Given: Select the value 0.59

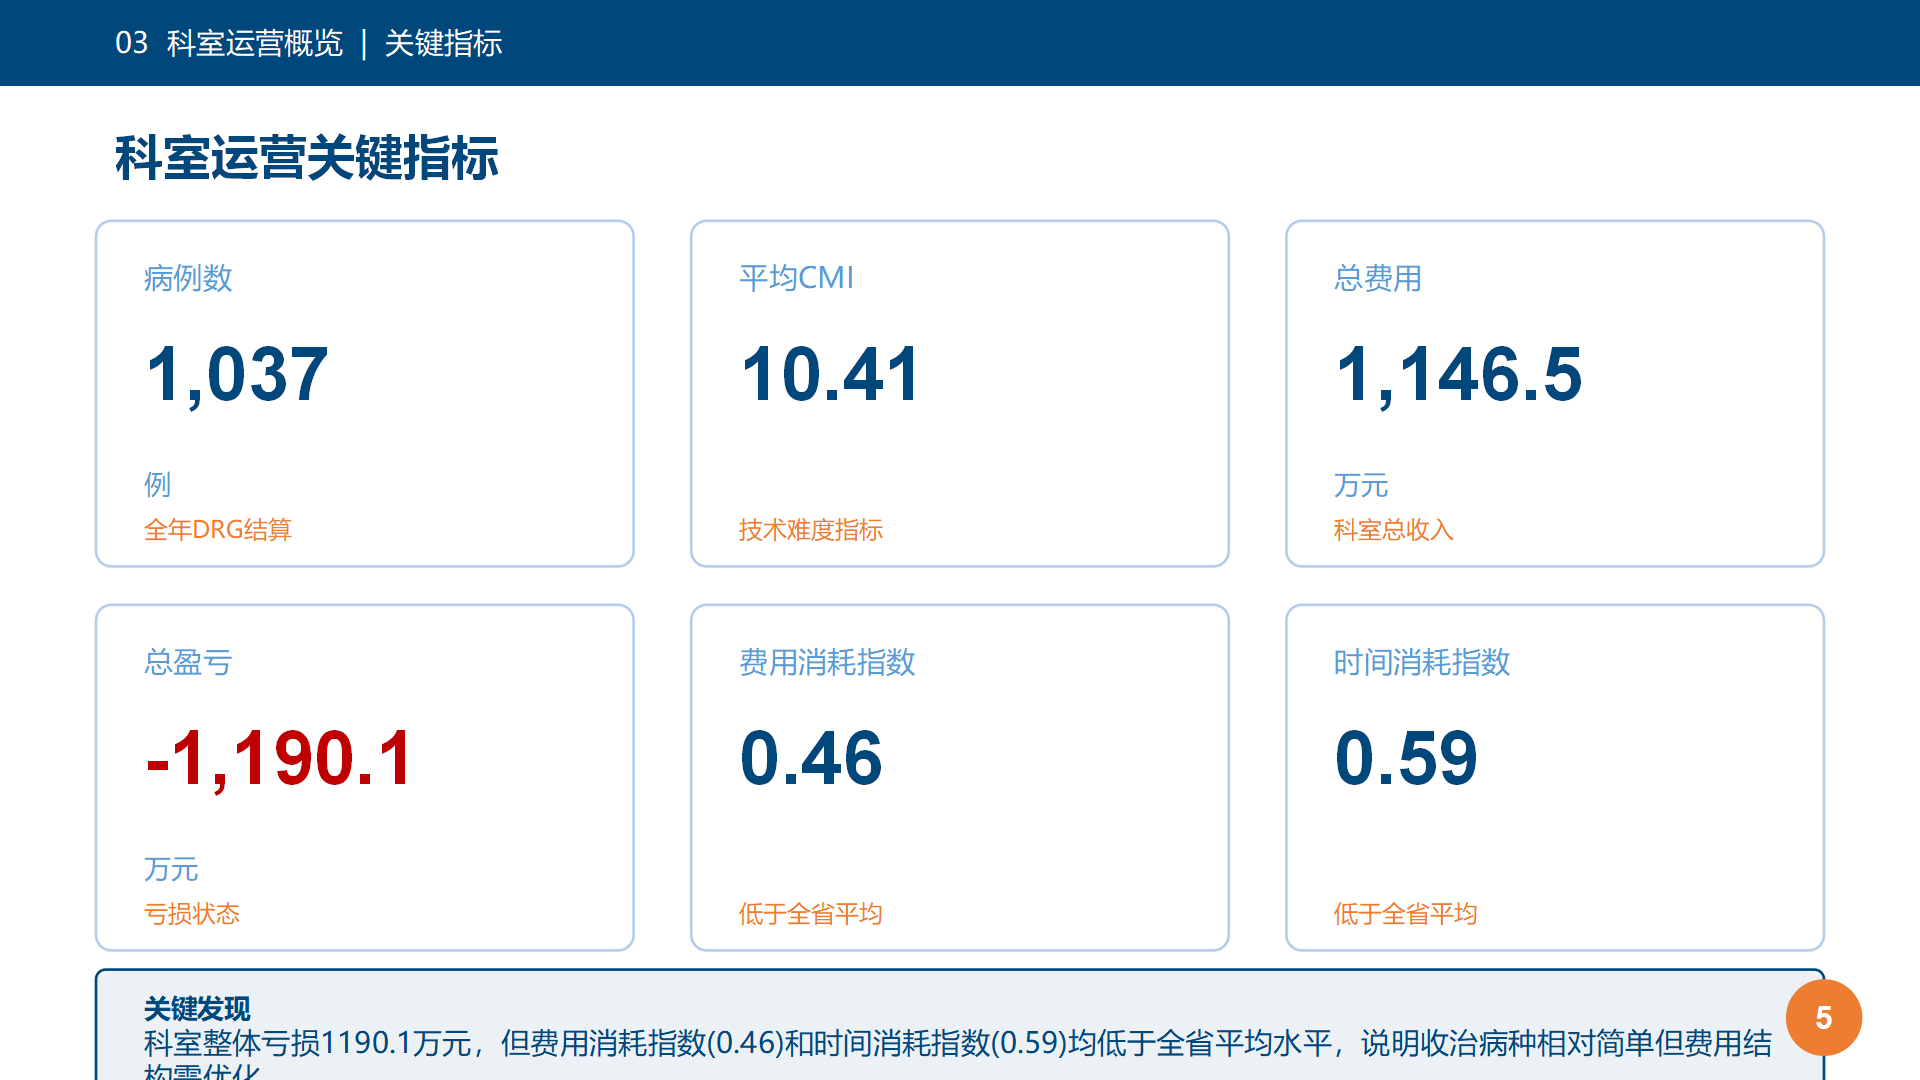Looking at the screenshot, I should [1406, 759].
